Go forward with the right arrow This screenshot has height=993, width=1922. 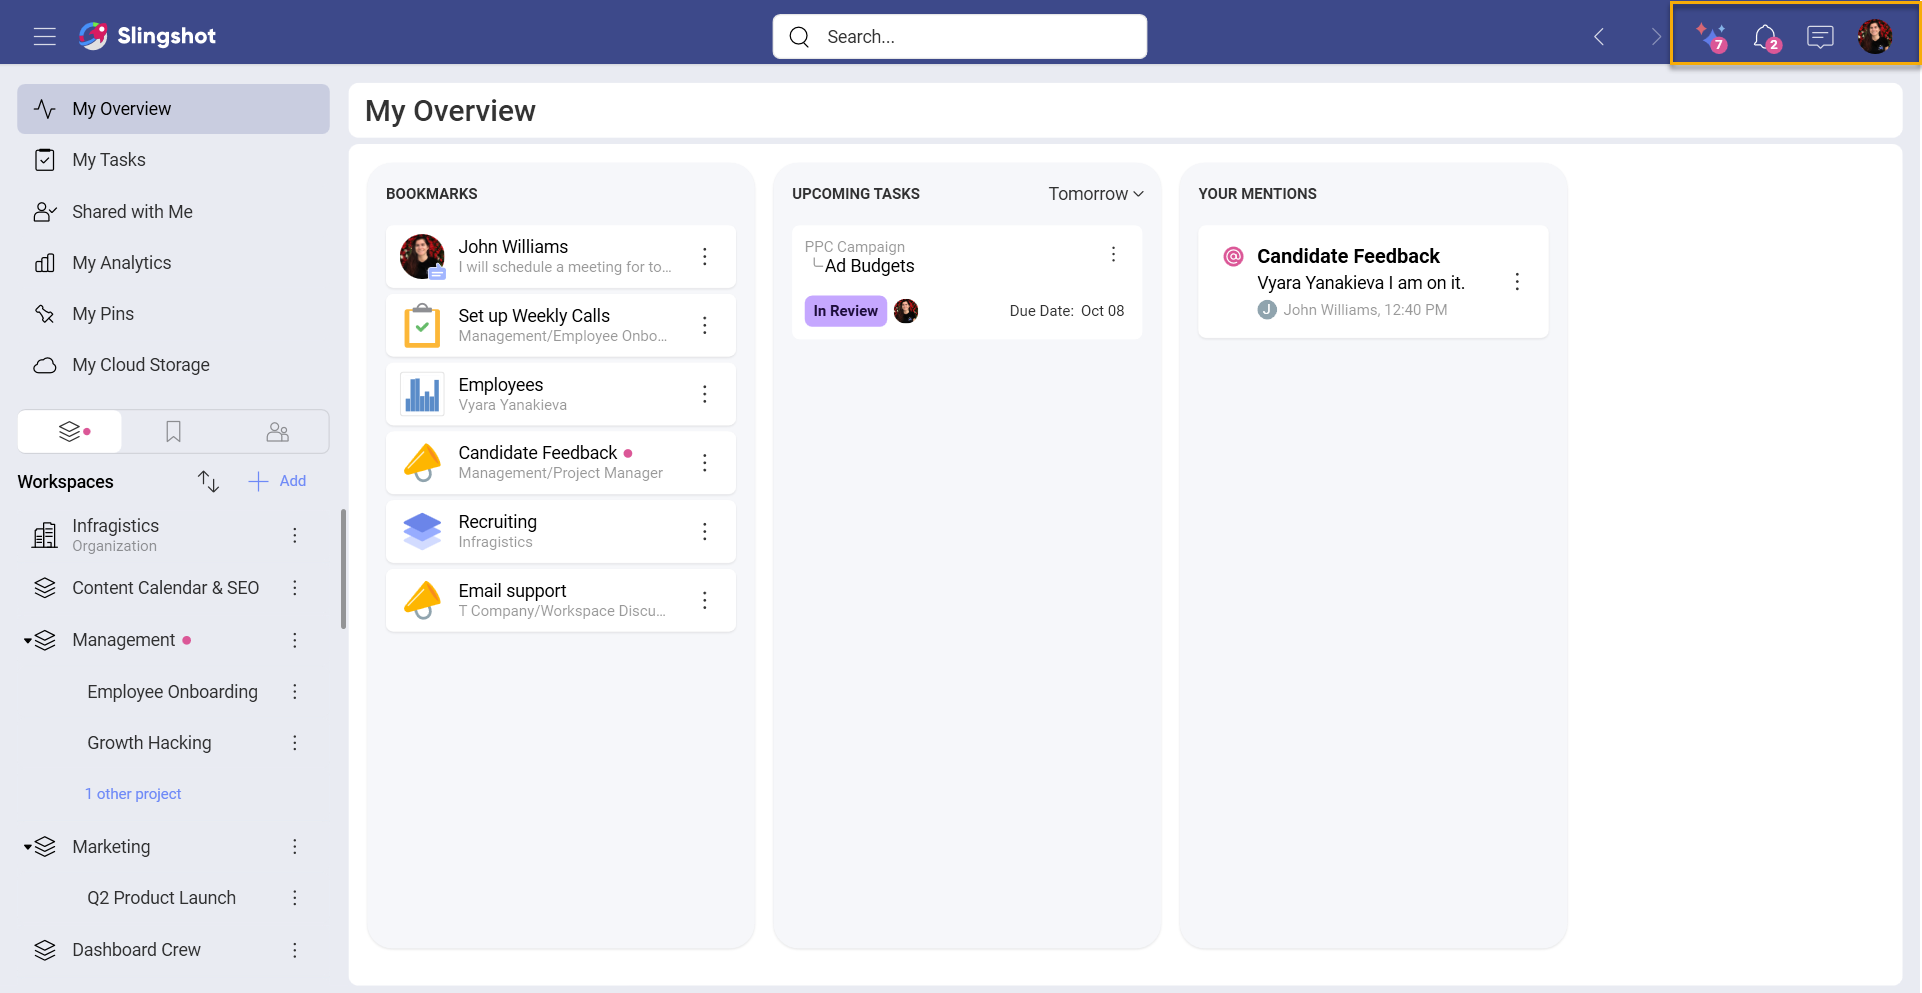click(1655, 37)
